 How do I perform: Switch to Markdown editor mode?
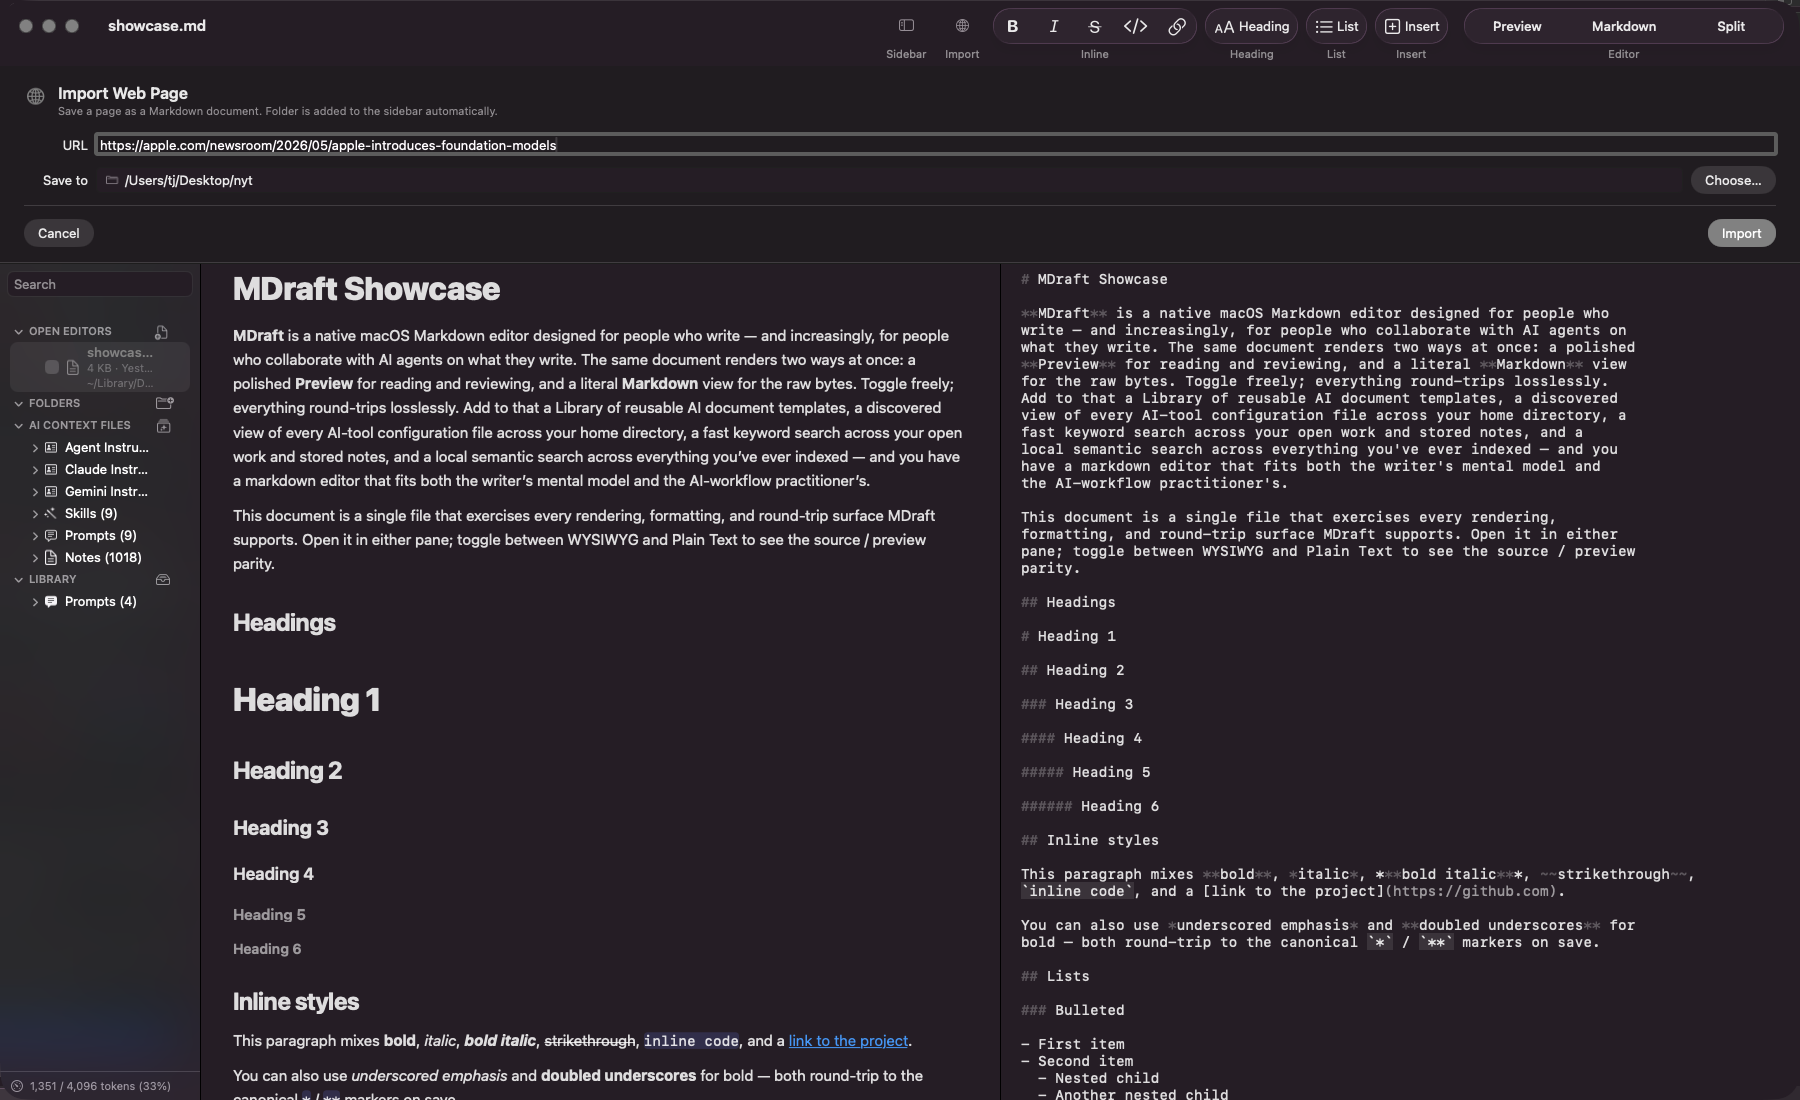tap(1624, 27)
